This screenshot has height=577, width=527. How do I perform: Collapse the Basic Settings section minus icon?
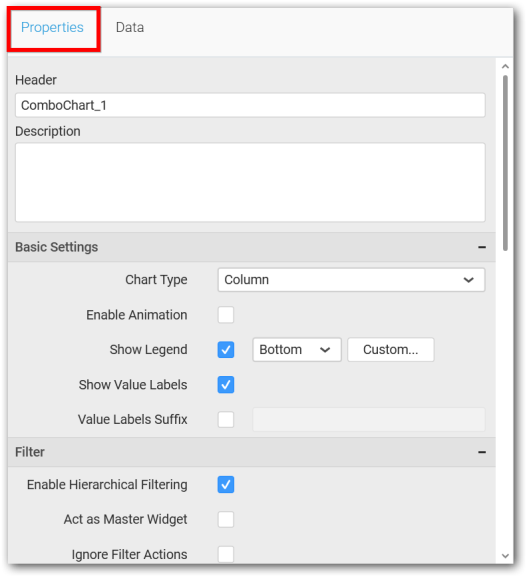pyautogui.click(x=482, y=247)
